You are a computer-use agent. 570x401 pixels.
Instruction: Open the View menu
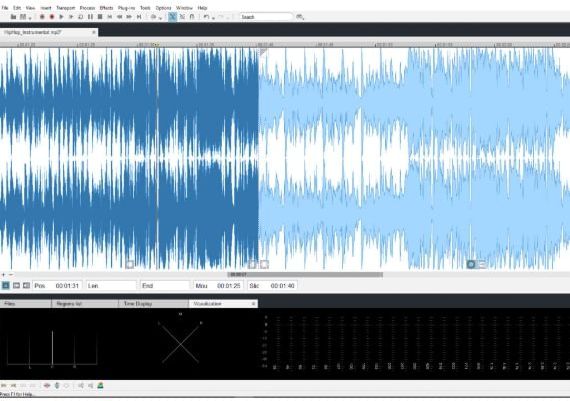[x=31, y=8]
